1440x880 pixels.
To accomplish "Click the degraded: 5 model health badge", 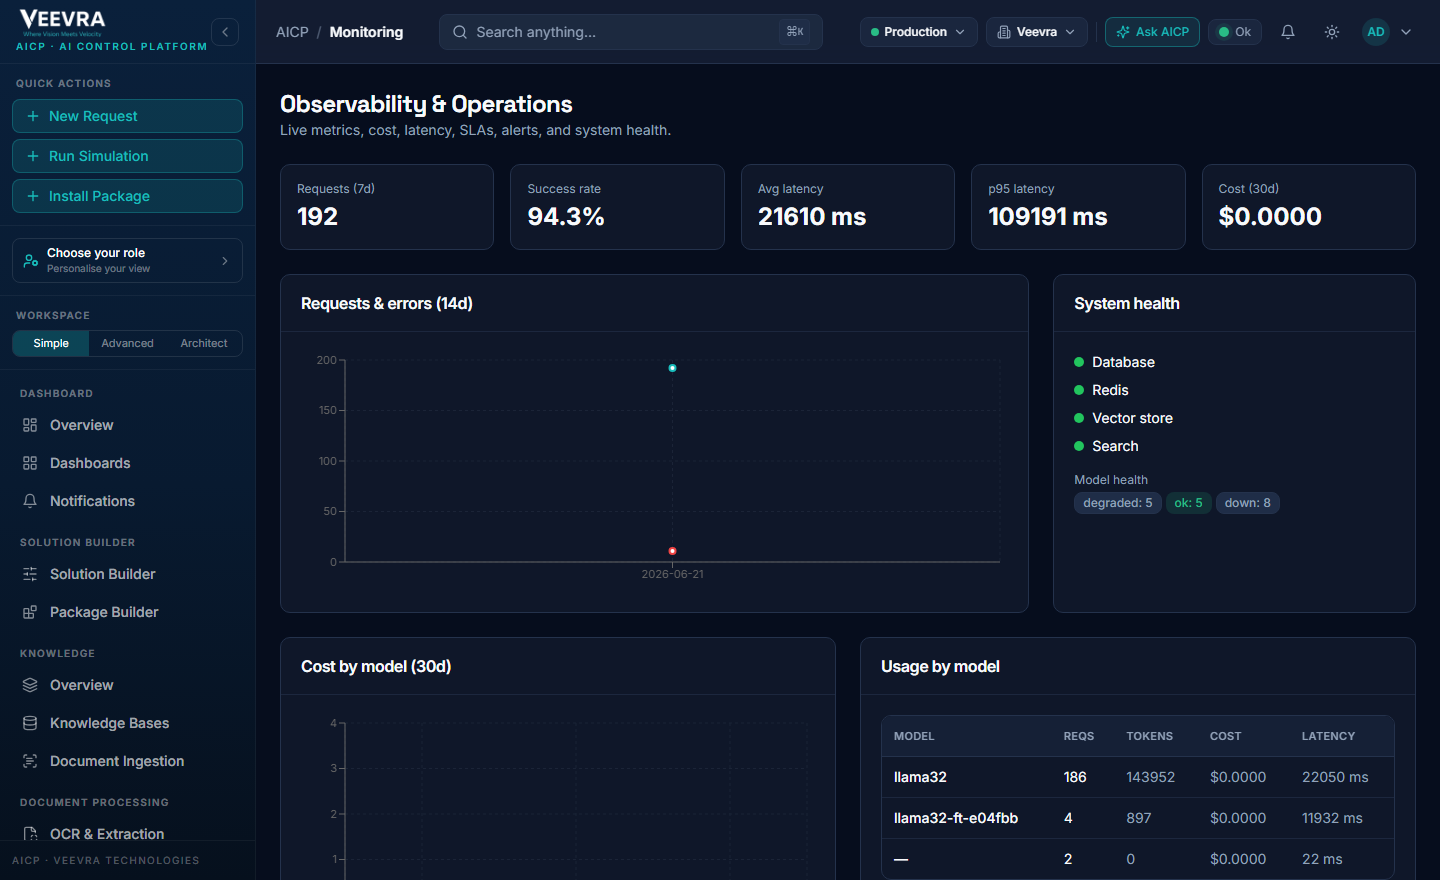I will [1118, 503].
